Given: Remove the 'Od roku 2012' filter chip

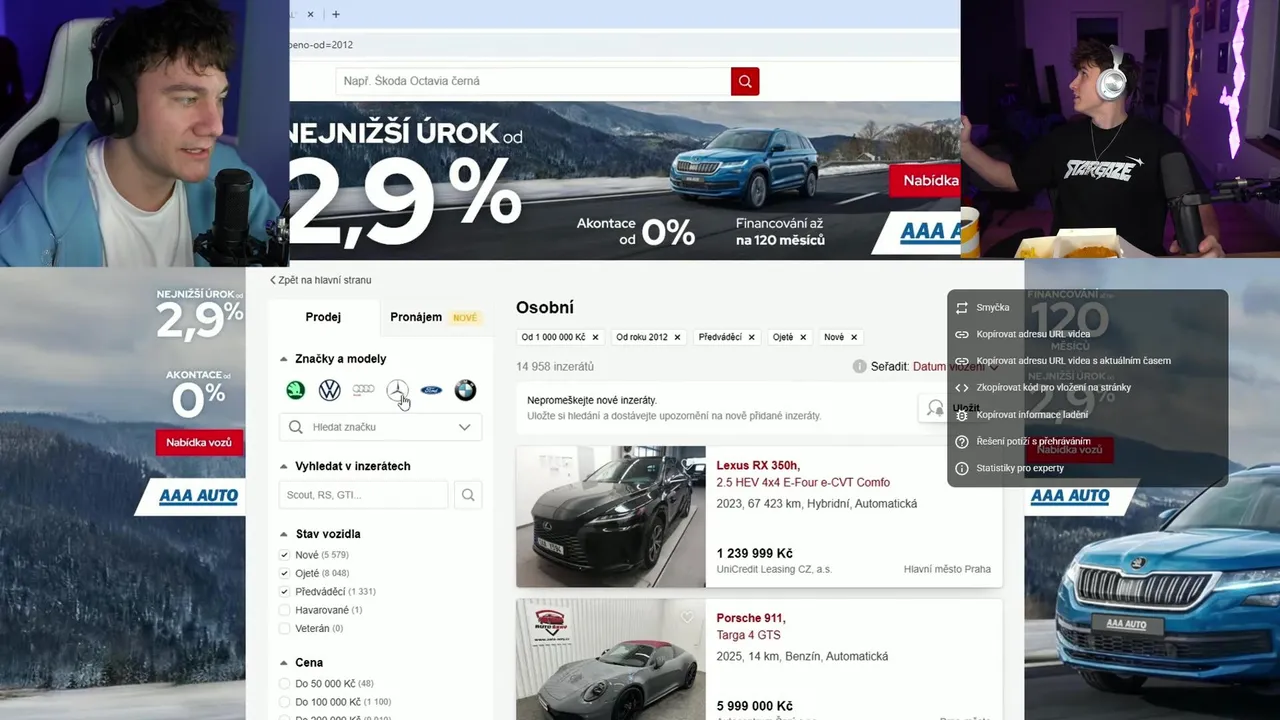Looking at the screenshot, I should [677, 337].
